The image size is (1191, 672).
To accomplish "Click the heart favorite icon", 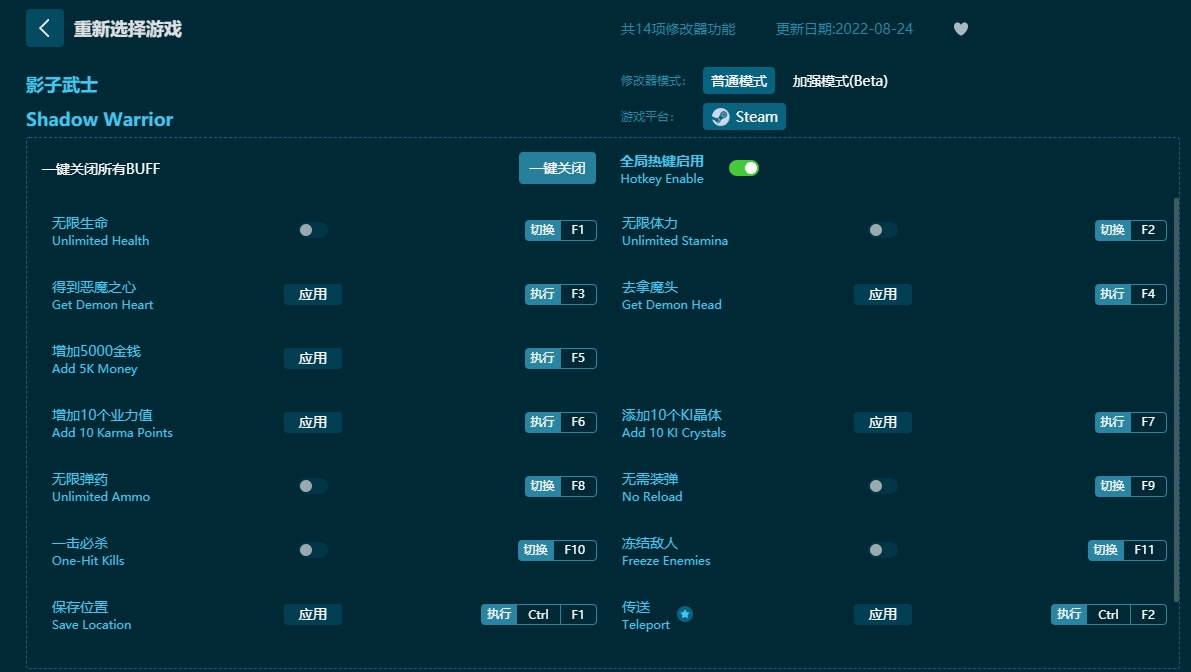I will [961, 29].
